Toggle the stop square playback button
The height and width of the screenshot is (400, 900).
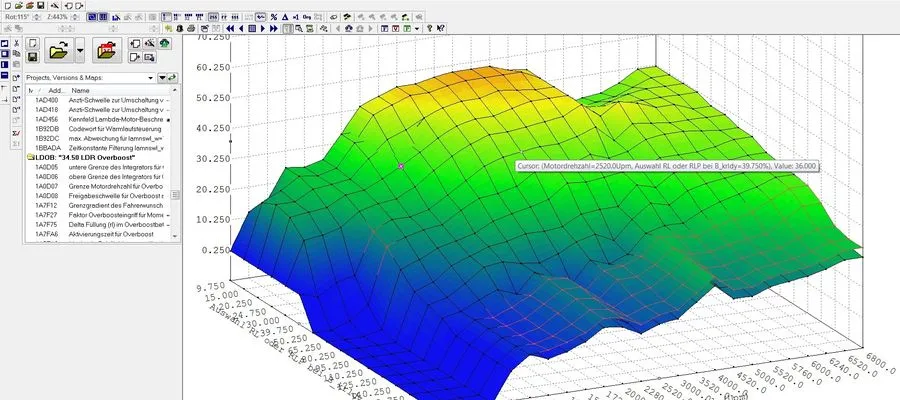(252, 29)
